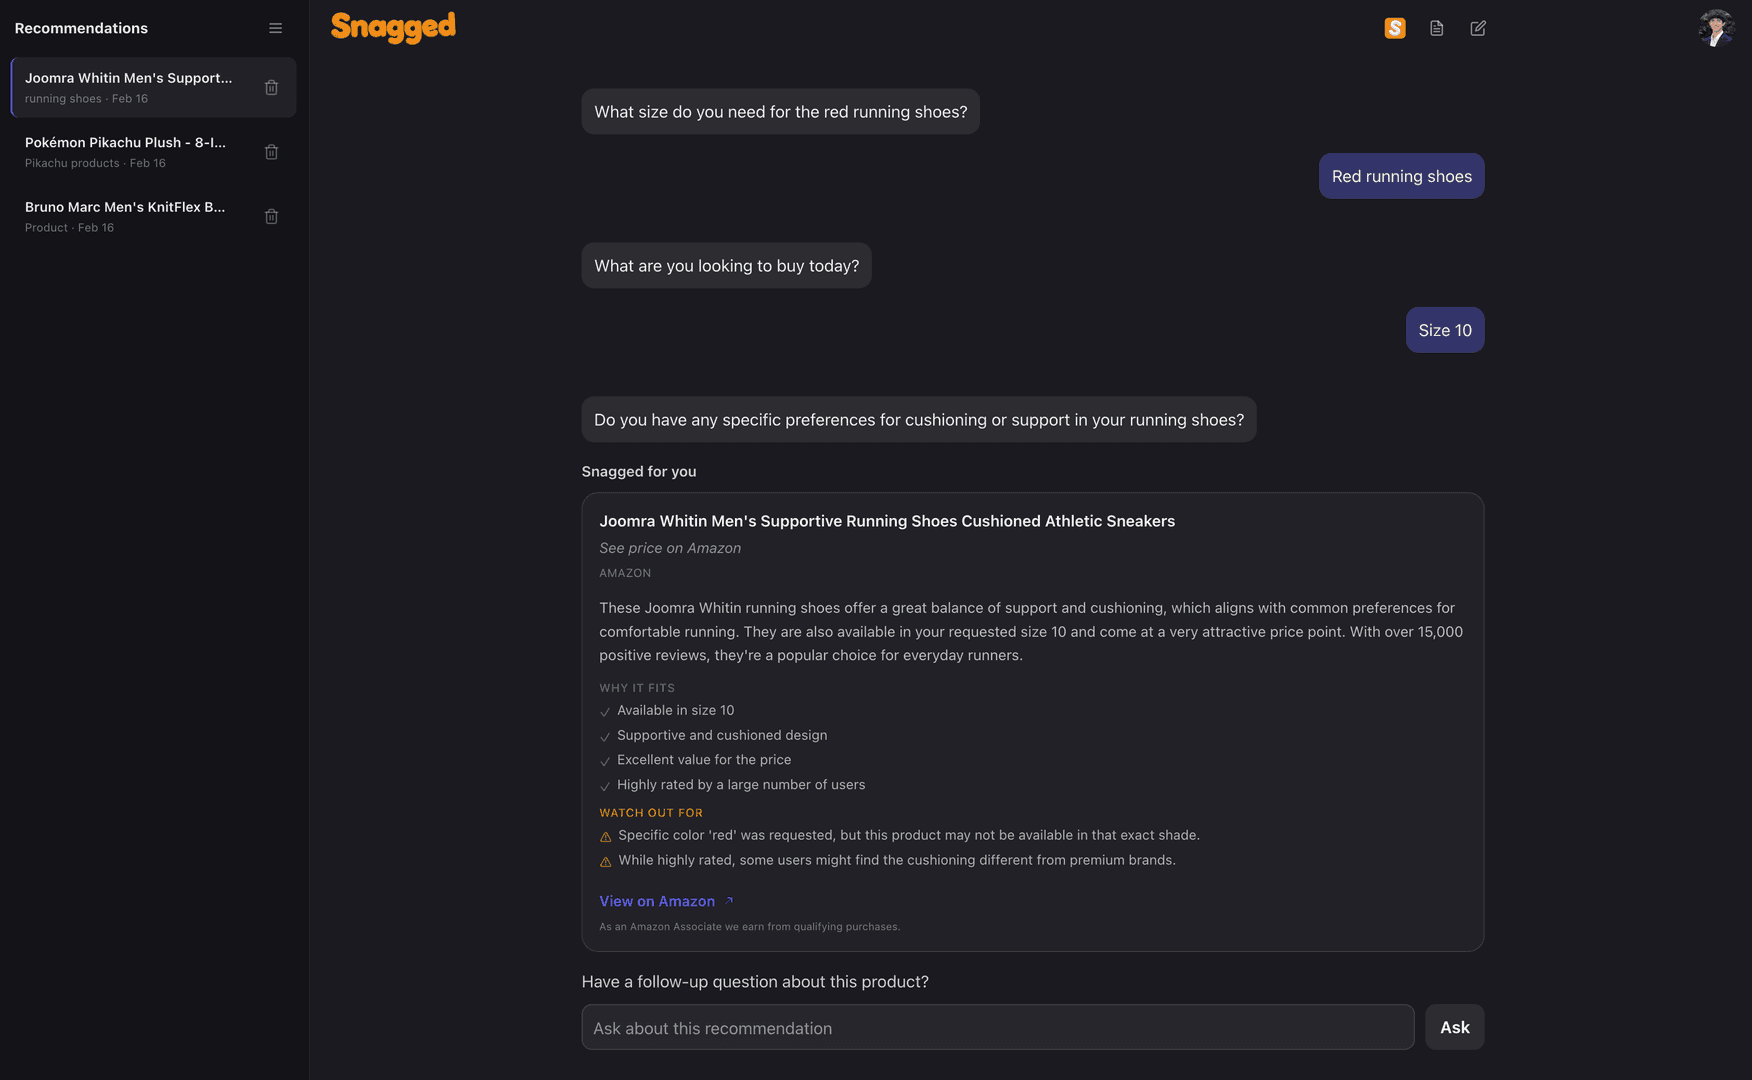
Task: Click the Ask about this recommendation field
Action: pos(997,1027)
